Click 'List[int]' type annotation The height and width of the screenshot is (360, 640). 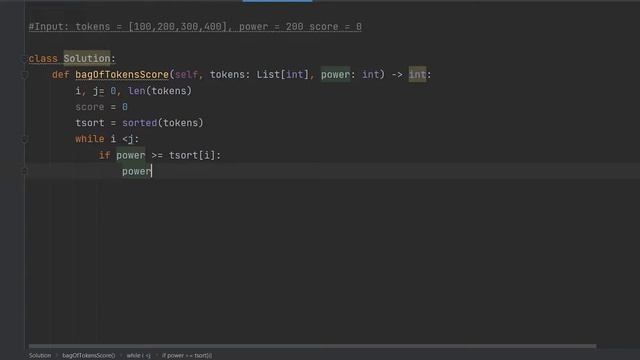click(283, 75)
